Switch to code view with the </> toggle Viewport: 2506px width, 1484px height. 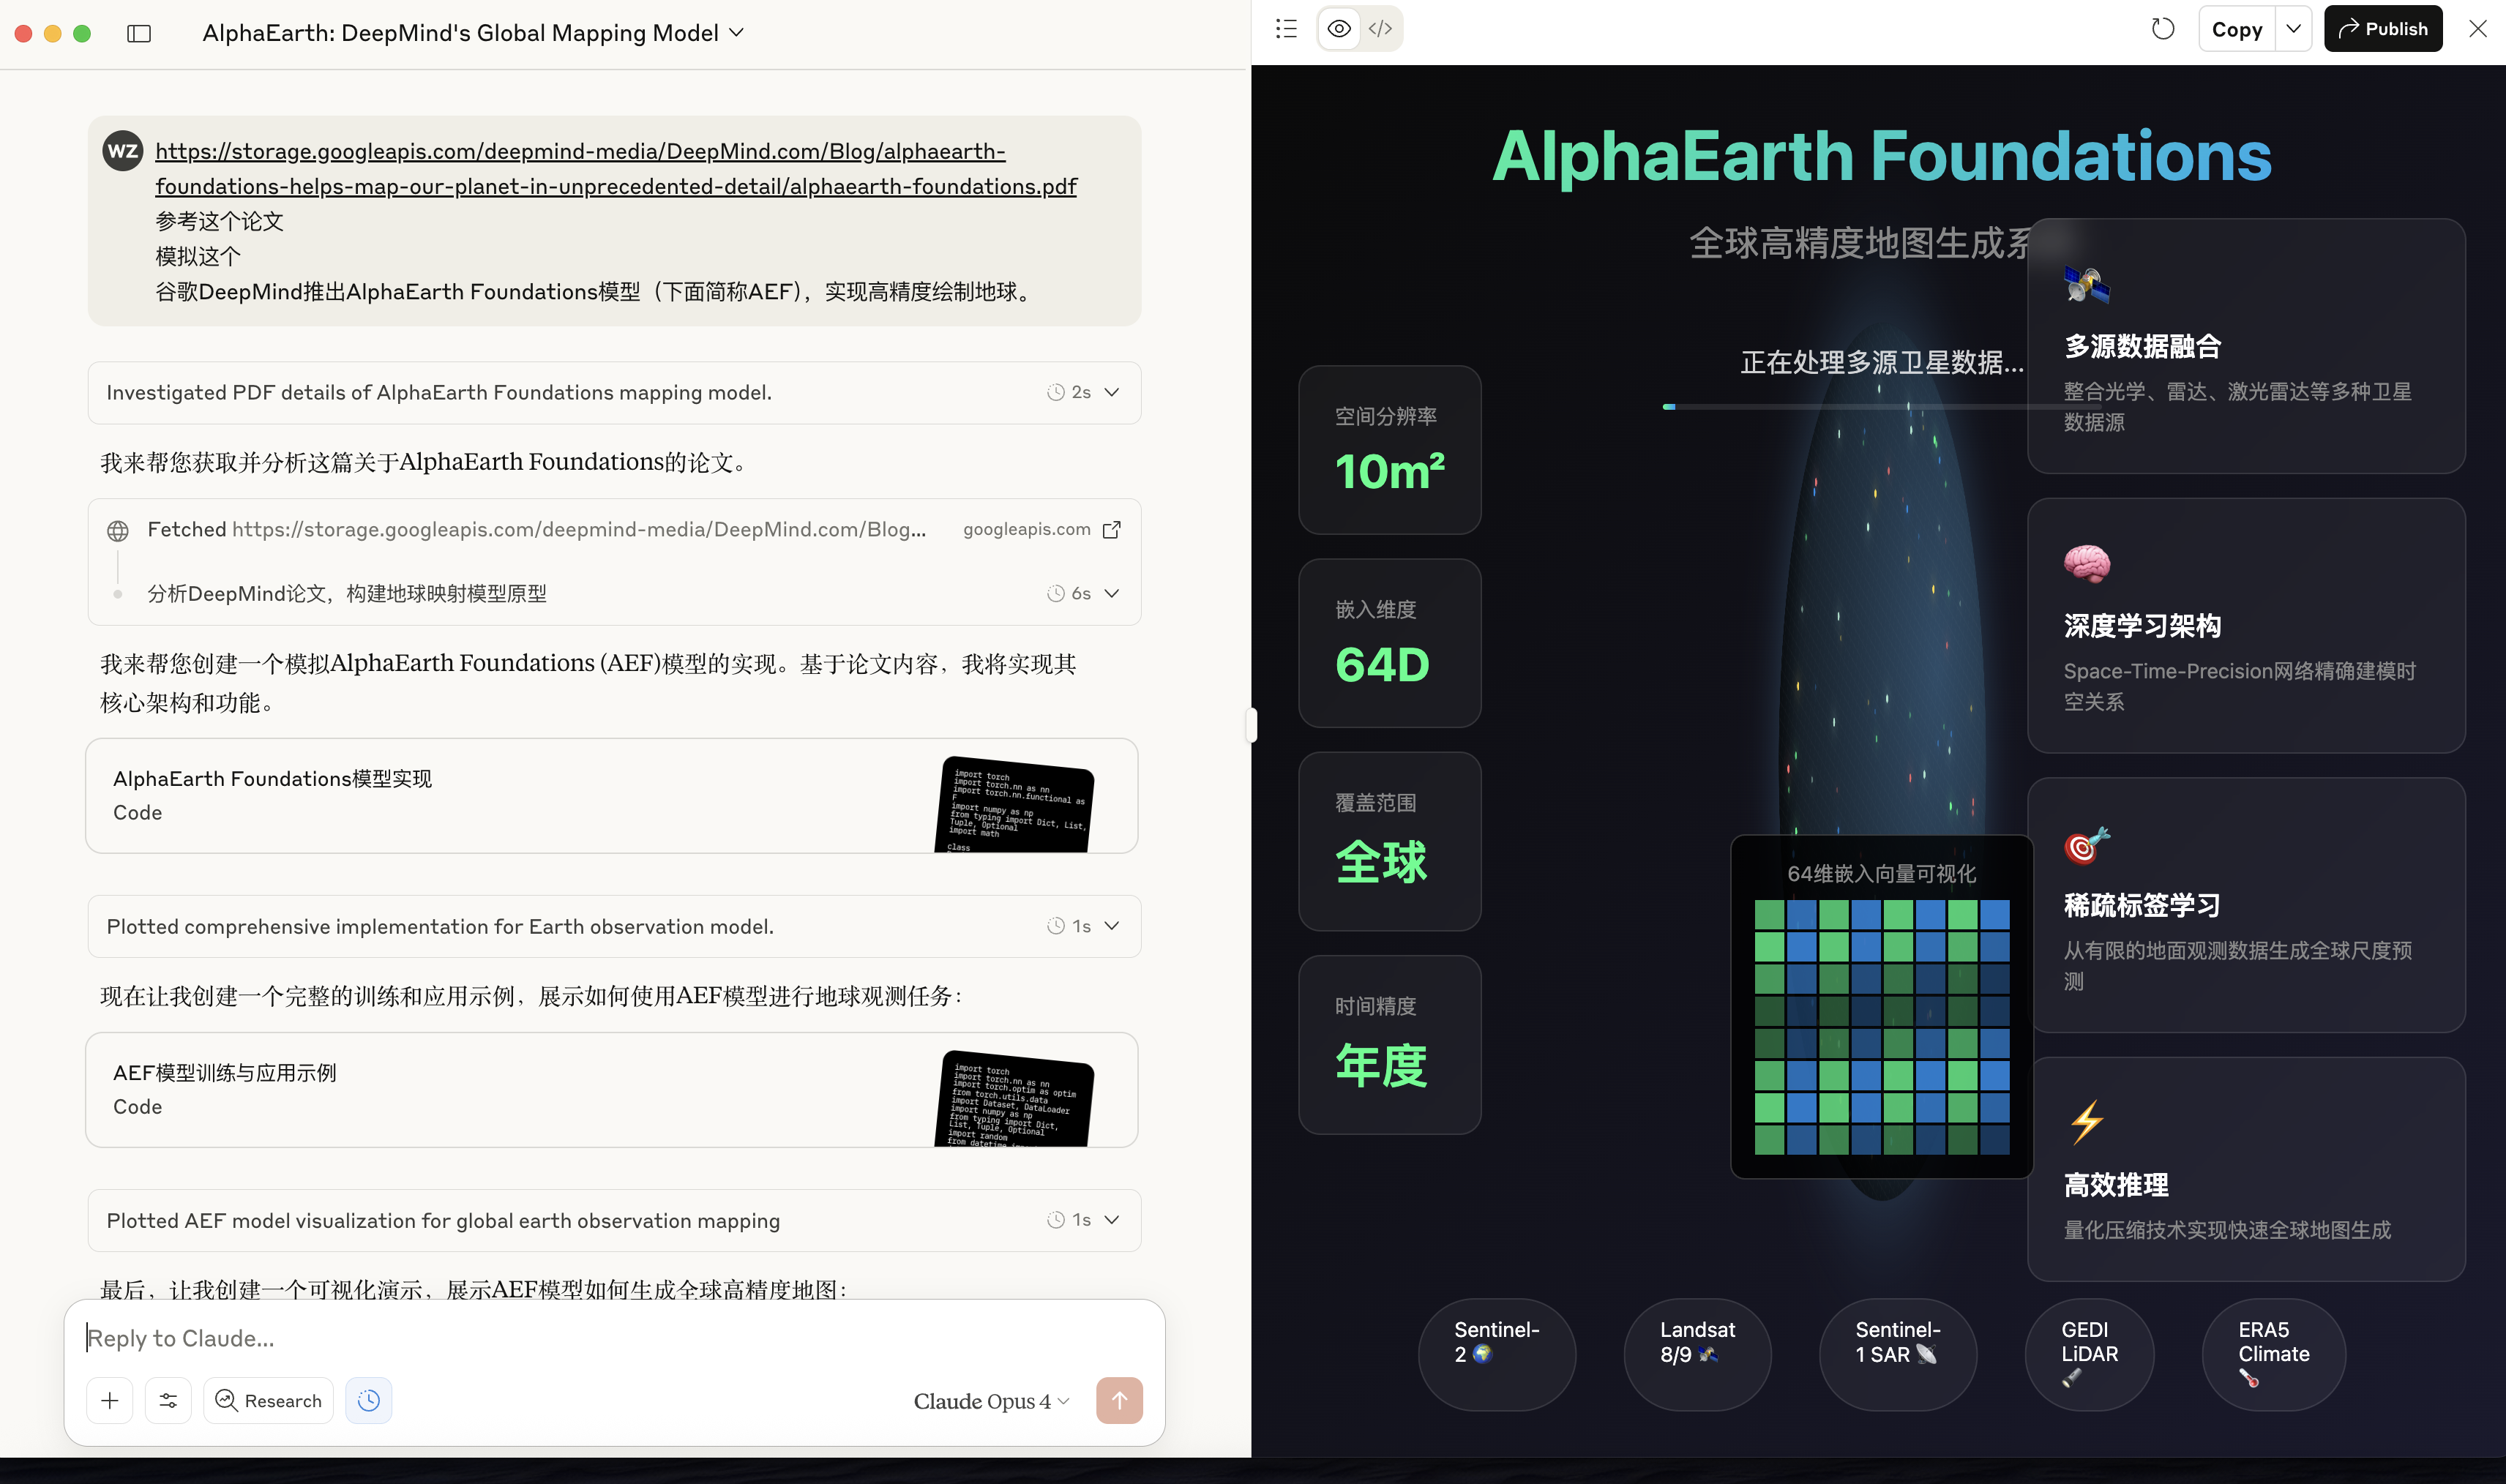coord(1381,28)
